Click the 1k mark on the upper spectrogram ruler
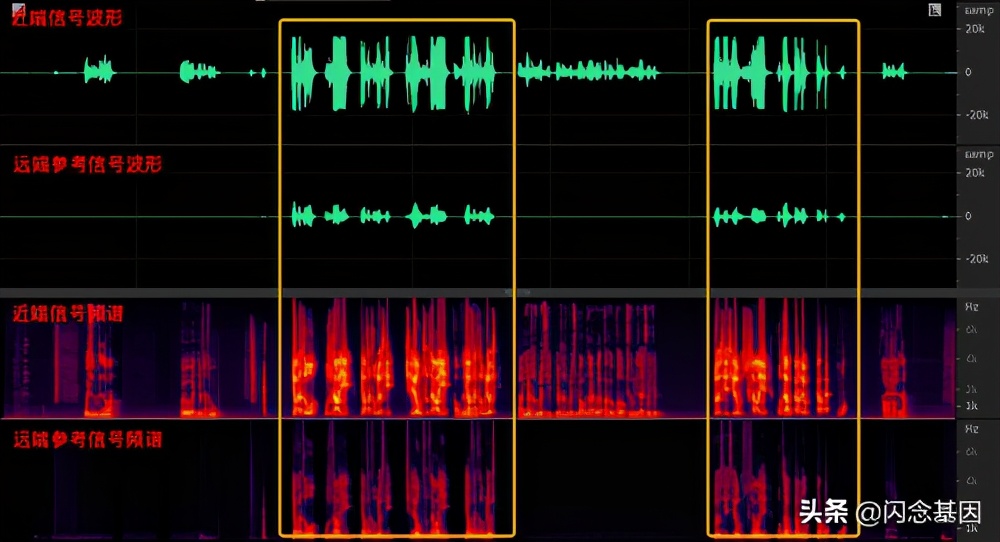 (x=971, y=406)
